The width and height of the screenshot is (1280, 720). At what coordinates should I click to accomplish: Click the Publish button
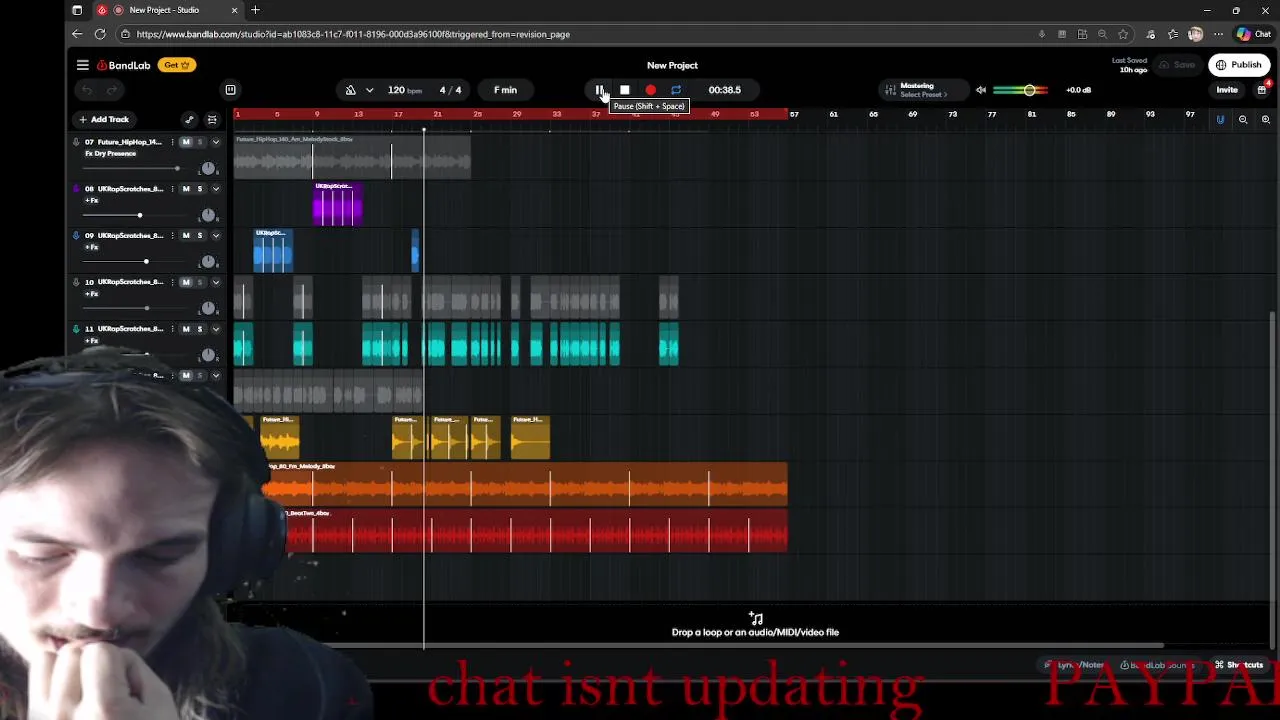[x=1239, y=65]
